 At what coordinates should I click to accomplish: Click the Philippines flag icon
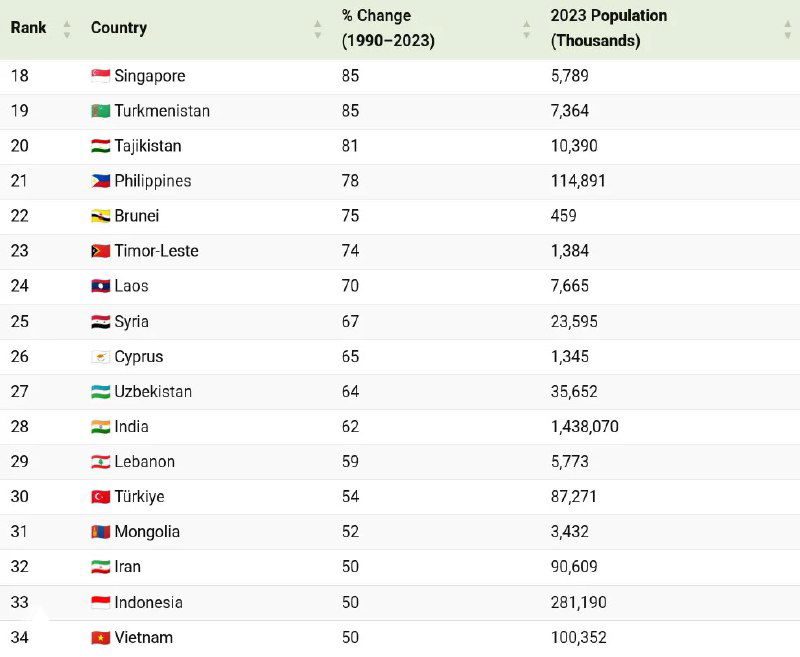click(100, 181)
